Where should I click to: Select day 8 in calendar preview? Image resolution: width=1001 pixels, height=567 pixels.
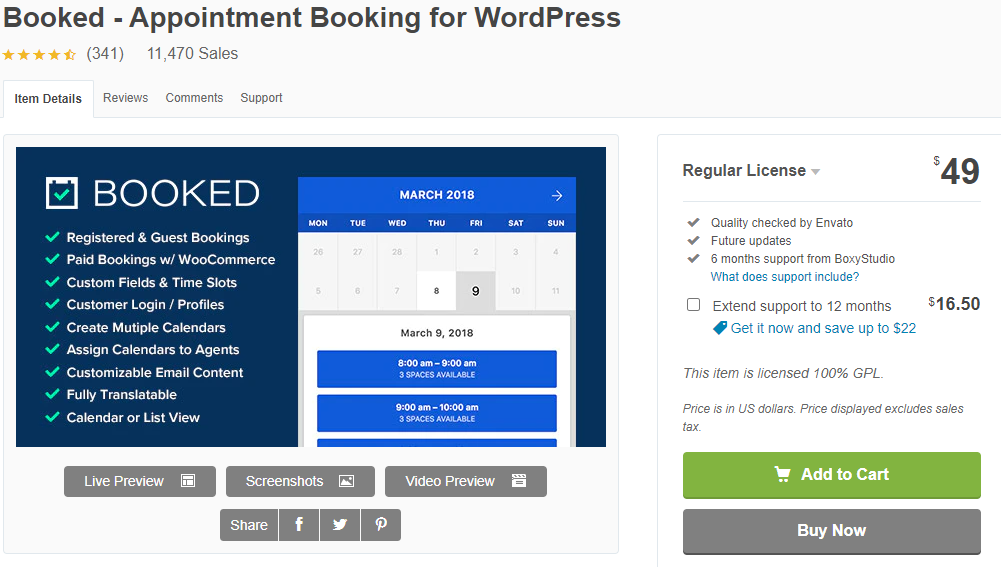coord(436,291)
